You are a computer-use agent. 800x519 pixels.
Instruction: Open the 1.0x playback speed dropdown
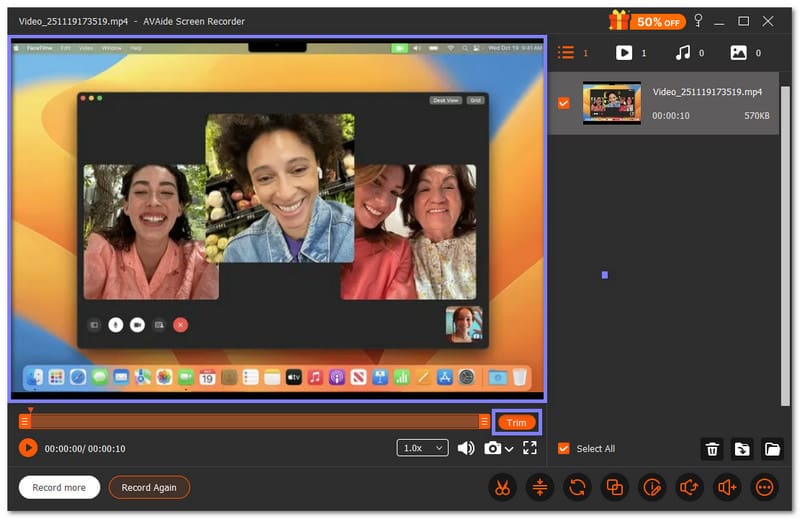(x=423, y=448)
